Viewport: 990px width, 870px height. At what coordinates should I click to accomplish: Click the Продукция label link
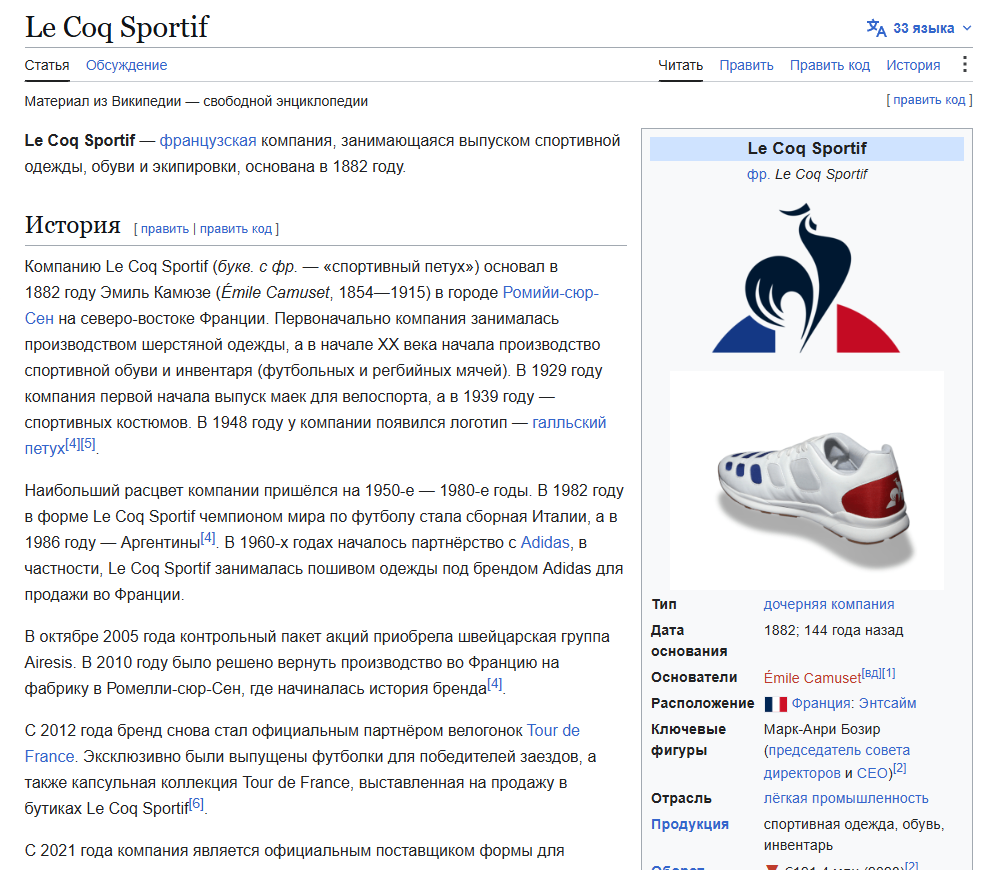(690, 825)
